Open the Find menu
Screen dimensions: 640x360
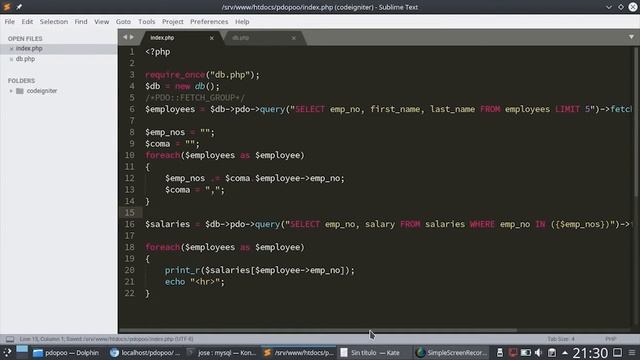81,22
